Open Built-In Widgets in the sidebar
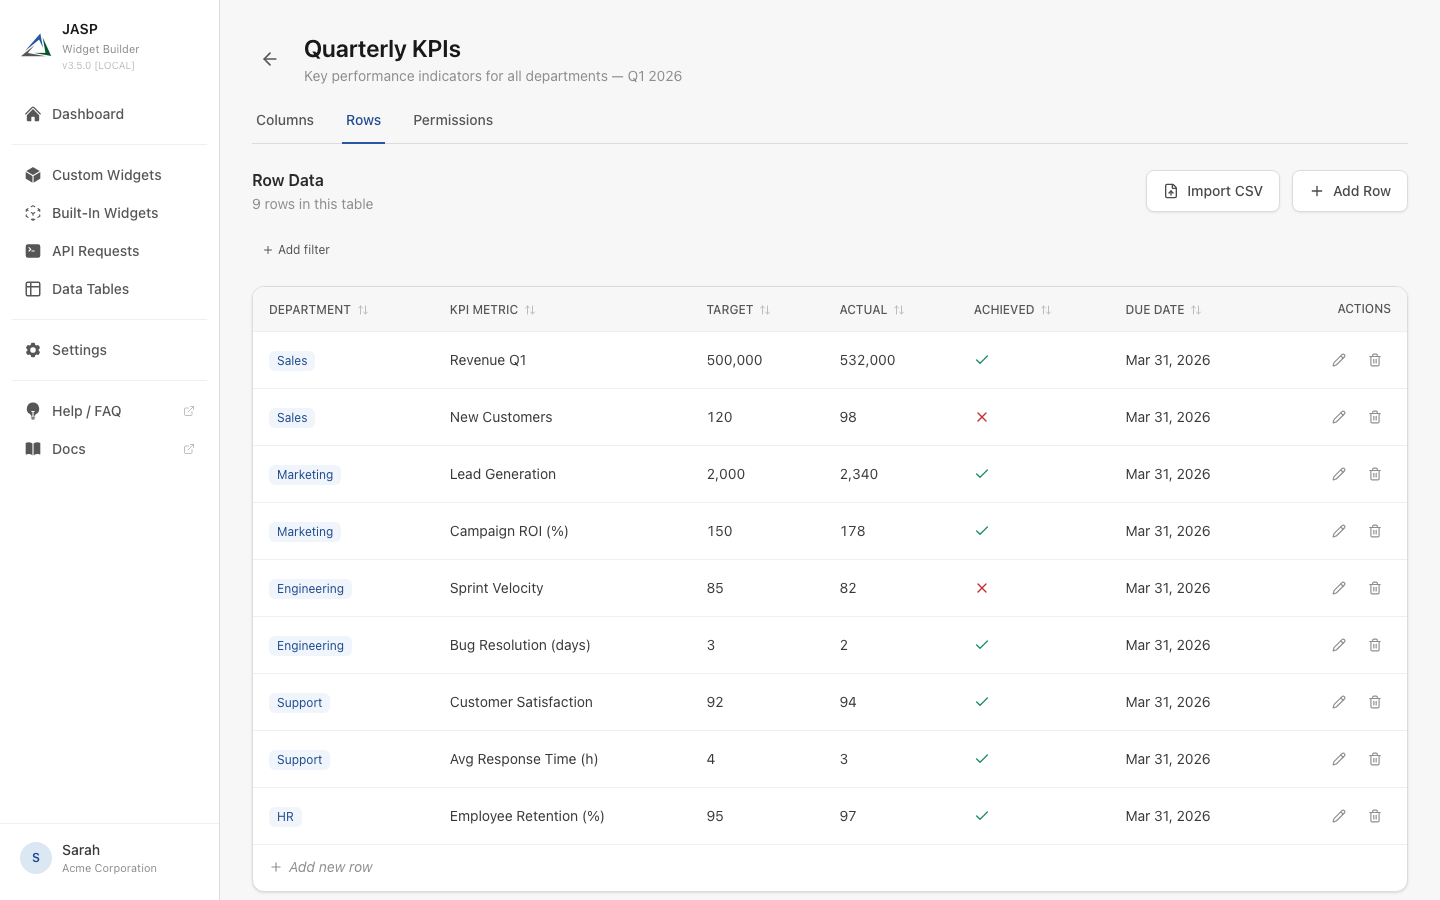Screen dimensions: 1440x900 pos(104,213)
